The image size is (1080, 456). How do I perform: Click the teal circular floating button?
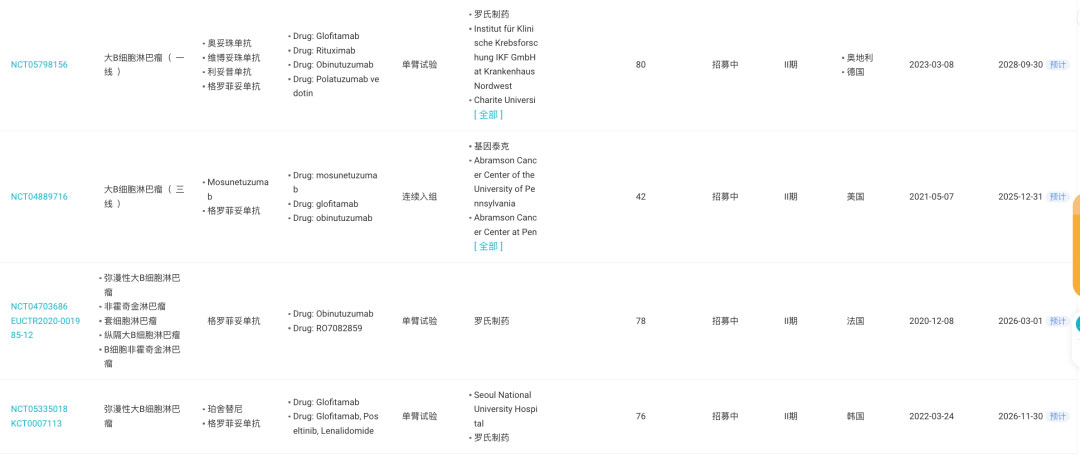[1076, 325]
